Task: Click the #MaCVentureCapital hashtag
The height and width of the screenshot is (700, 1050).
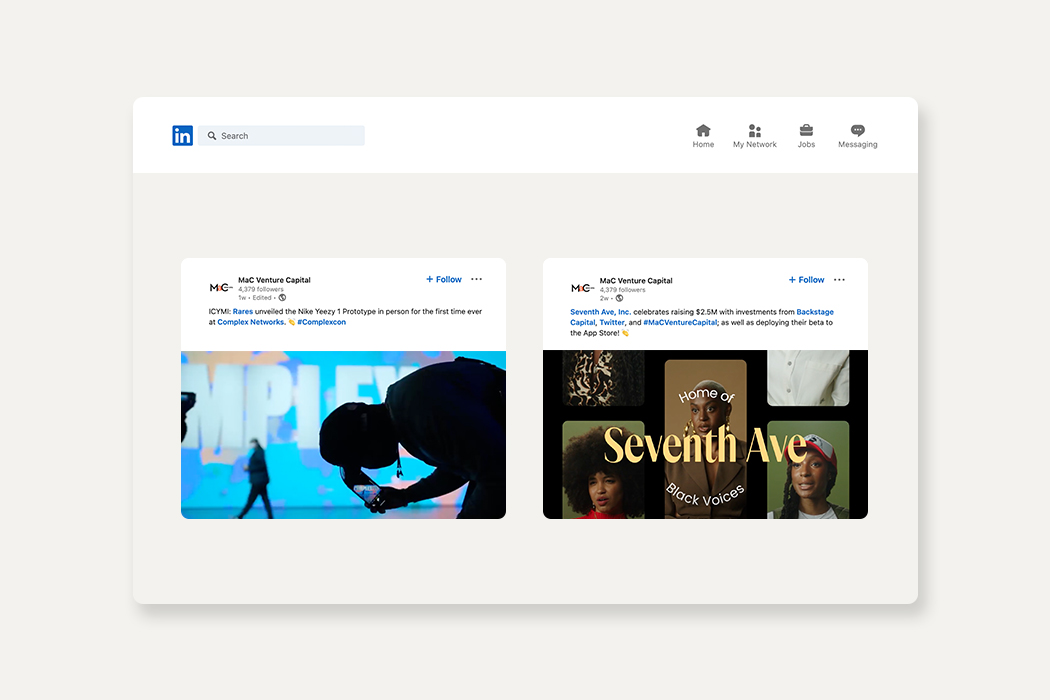Action: 680,323
